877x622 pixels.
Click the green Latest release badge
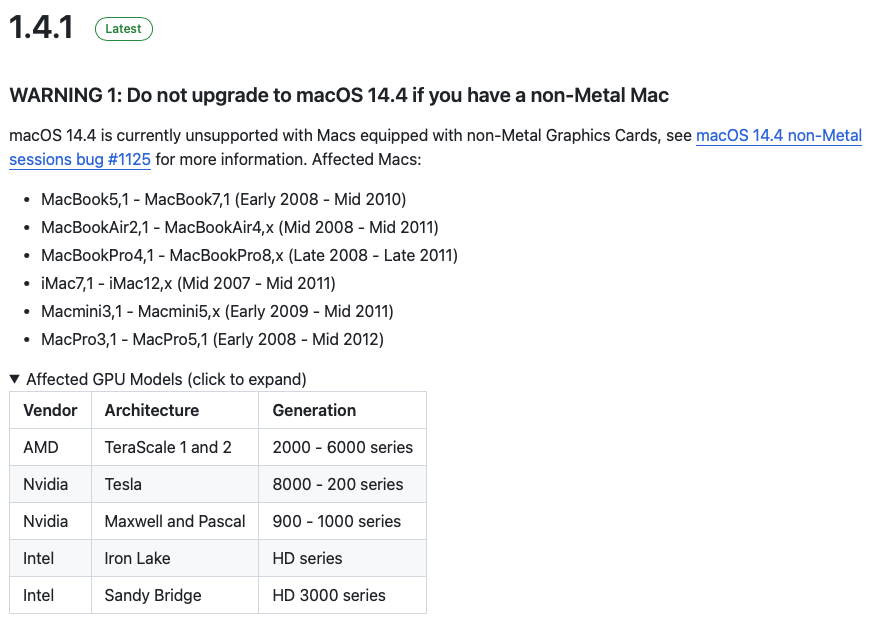click(124, 29)
